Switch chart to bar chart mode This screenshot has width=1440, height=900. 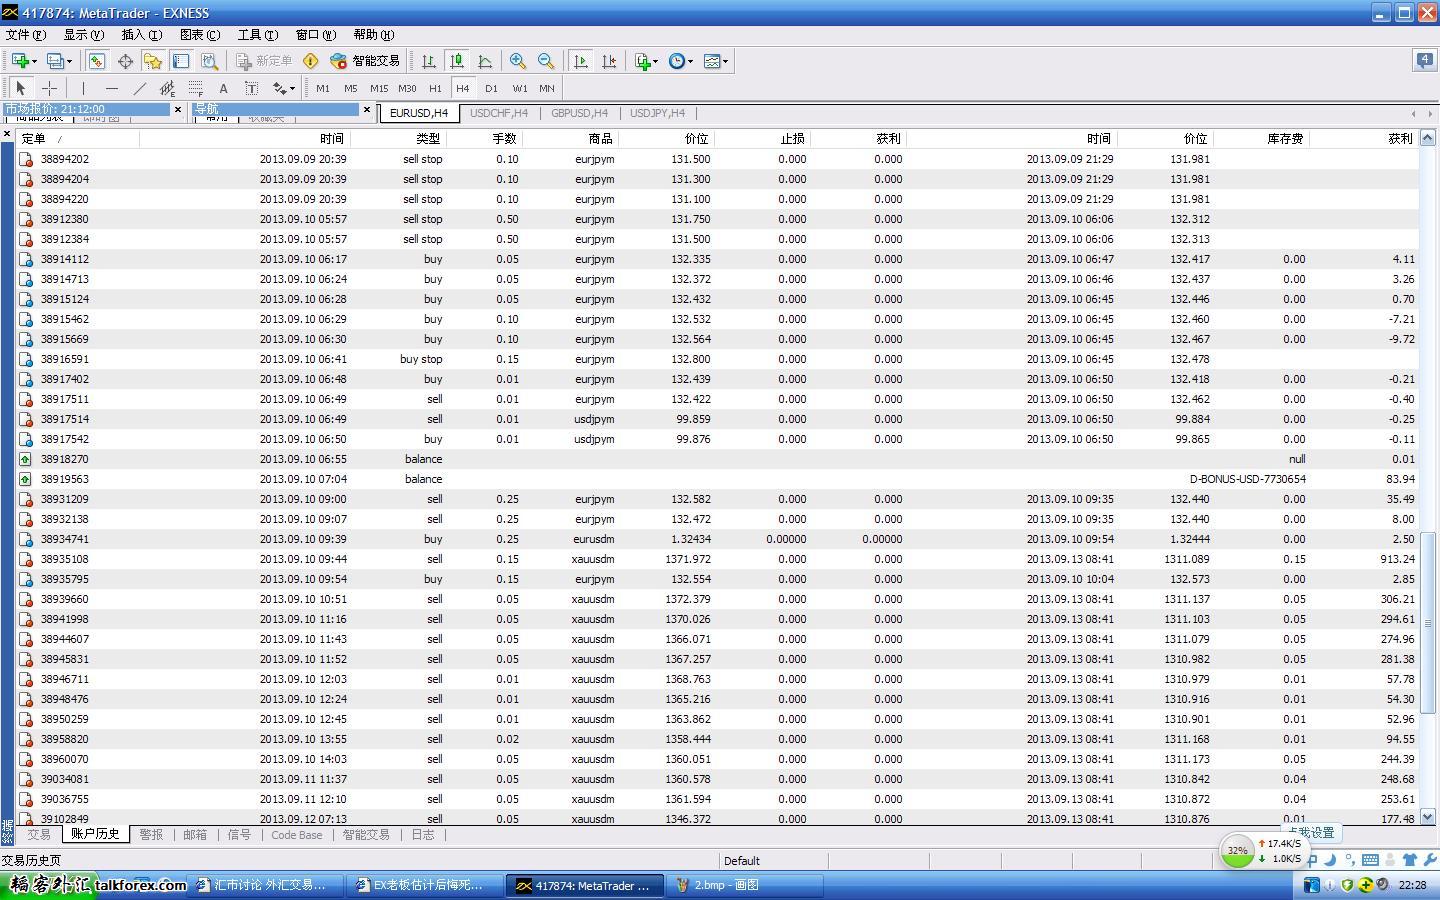(429, 61)
